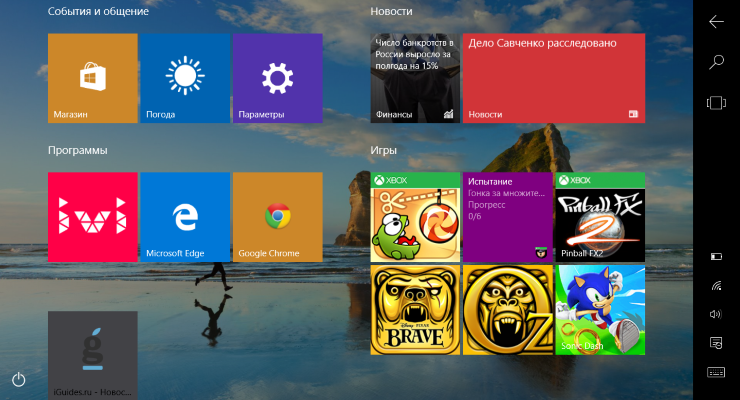740x400 pixels.
Task: Open the Финансы finance tile
Action: (x=415, y=78)
